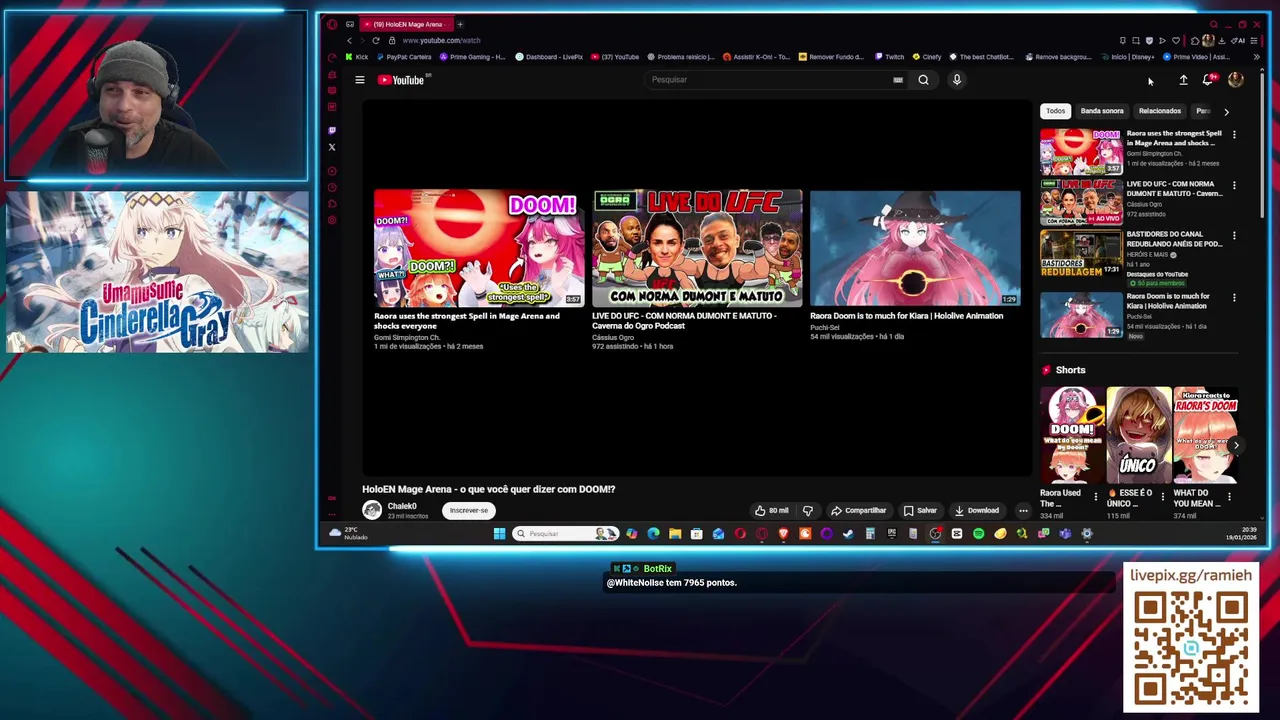Click the Inscrever-se subscribe button
Image resolution: width=1280 pixels, height=720 pixels.
469,510
